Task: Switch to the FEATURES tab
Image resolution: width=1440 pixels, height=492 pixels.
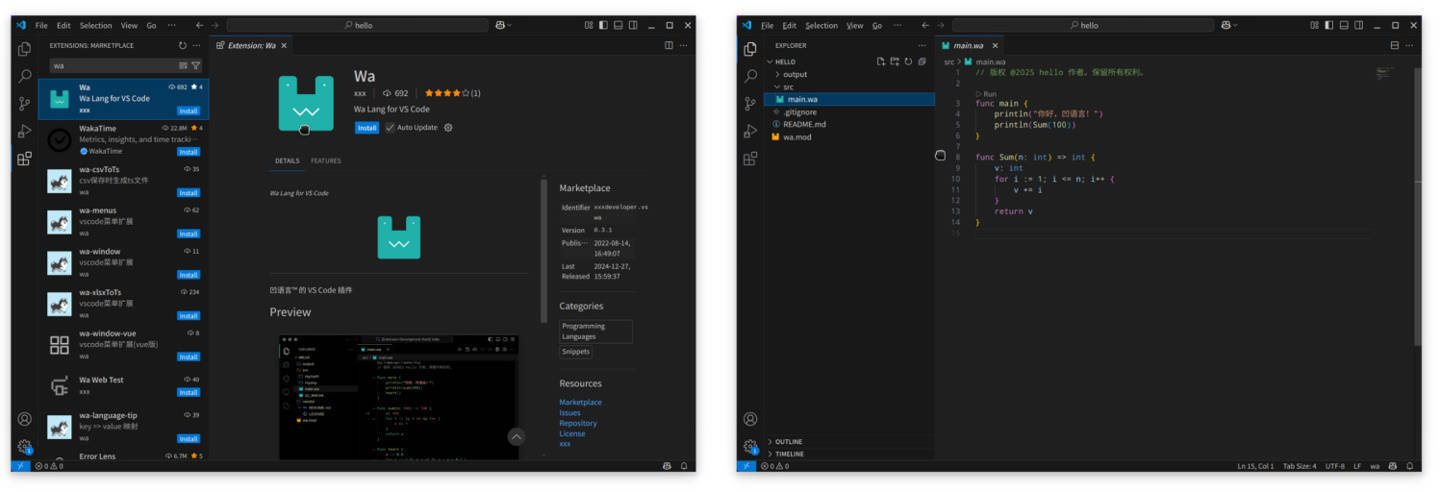Action: [x=325, y=161]
